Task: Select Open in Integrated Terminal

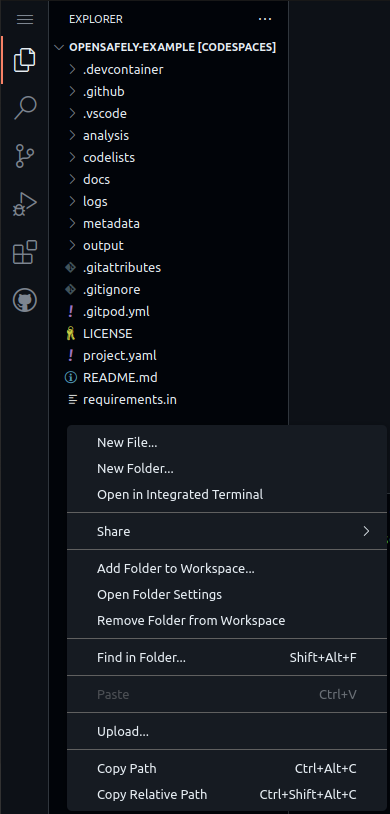Action: pos(227,494)
